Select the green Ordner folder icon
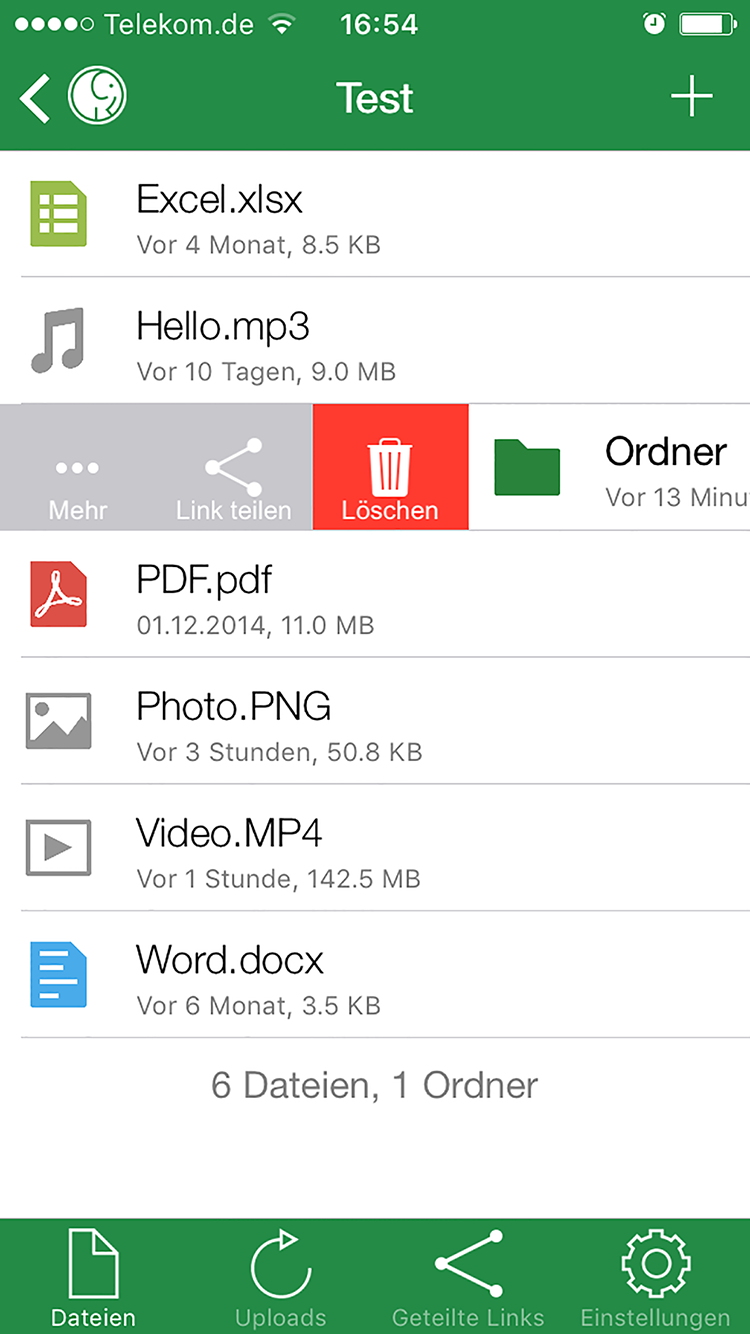Screen dimensions: 750x1334 (527, 467)
